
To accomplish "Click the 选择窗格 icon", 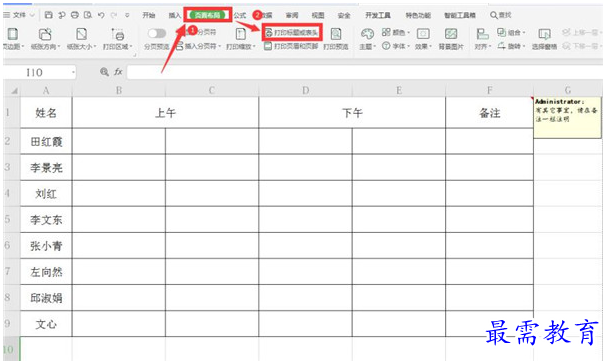I will 544,39.
